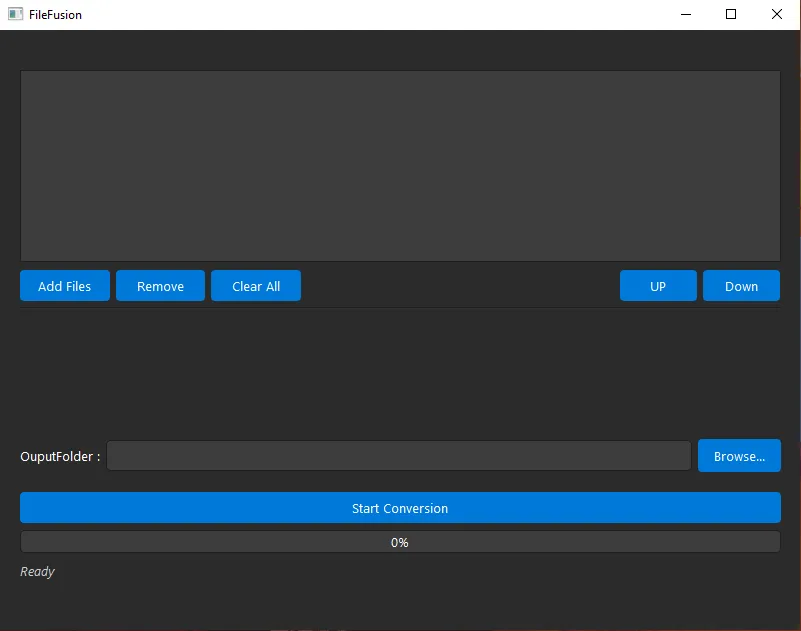Screen dimensions: 801x631
Task: Click the FileFusion title text
Action: pyautogui.click(x=56, y=15)
